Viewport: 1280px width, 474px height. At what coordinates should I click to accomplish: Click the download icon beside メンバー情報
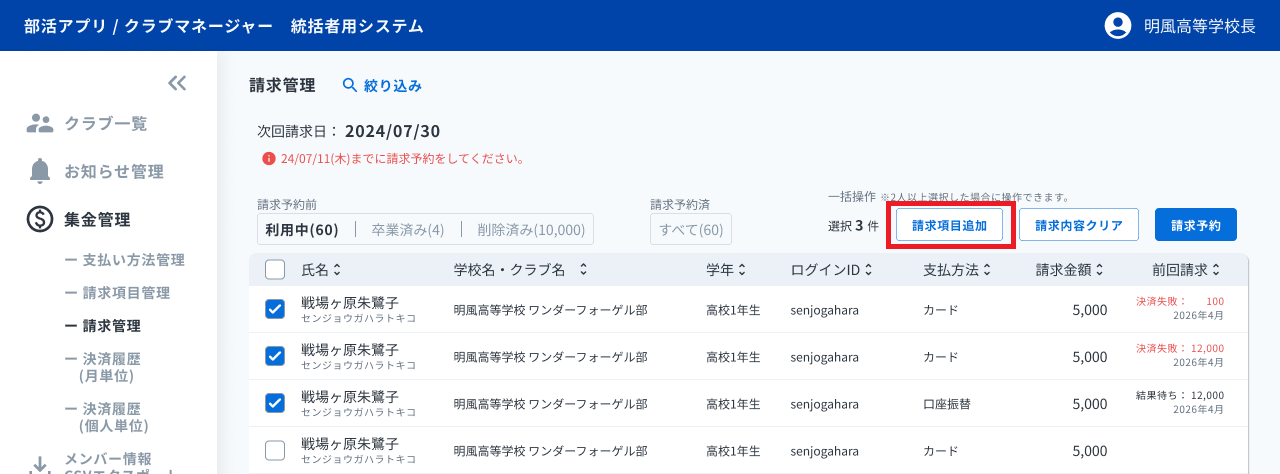(x=40, y=464)
